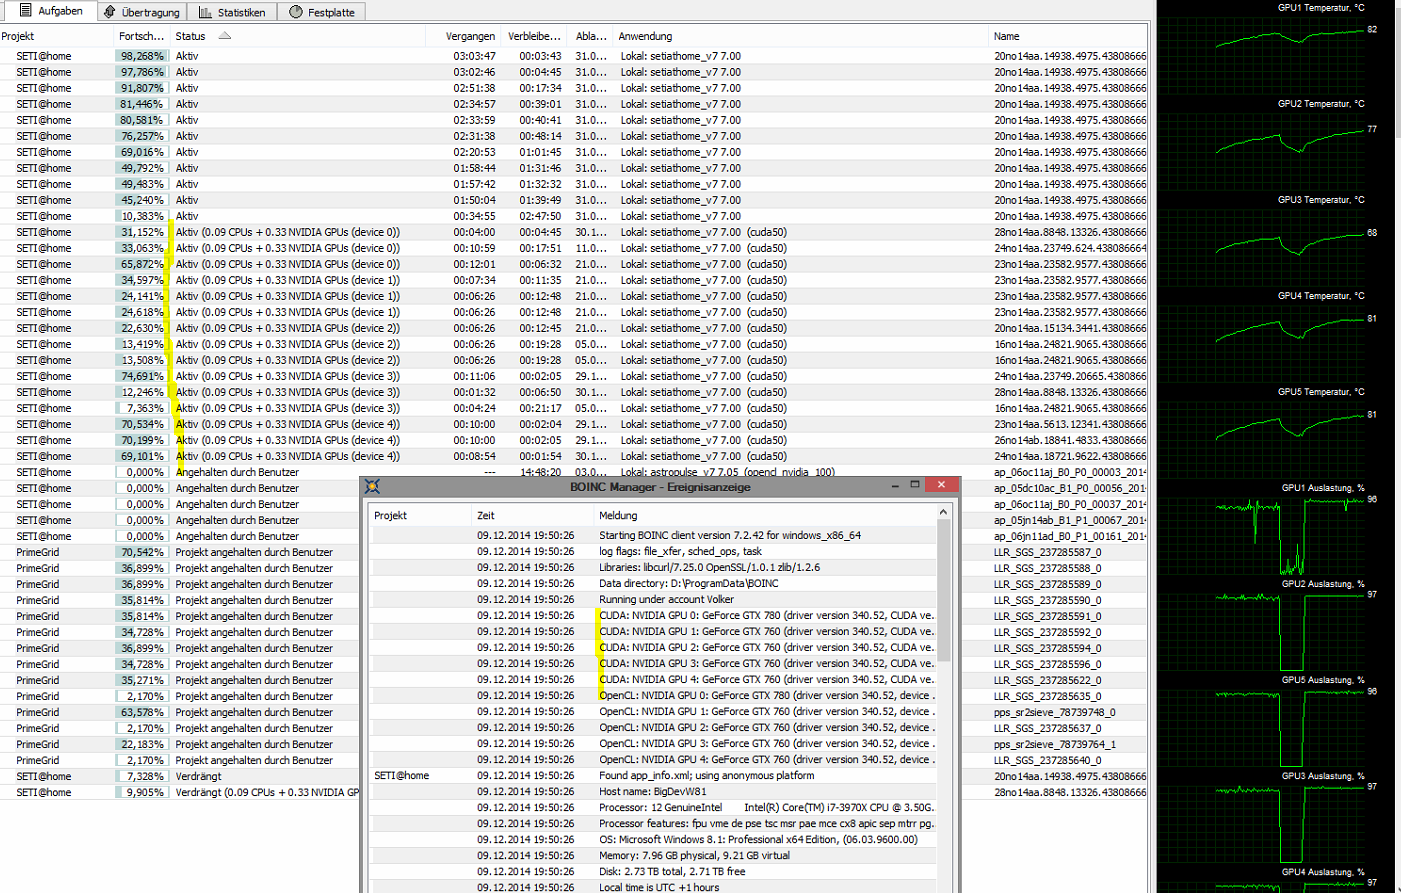Open the Statistiken tab
The width and height of the screenshot is (1401, 893).
pyautogui.click(x=232, y=12)
